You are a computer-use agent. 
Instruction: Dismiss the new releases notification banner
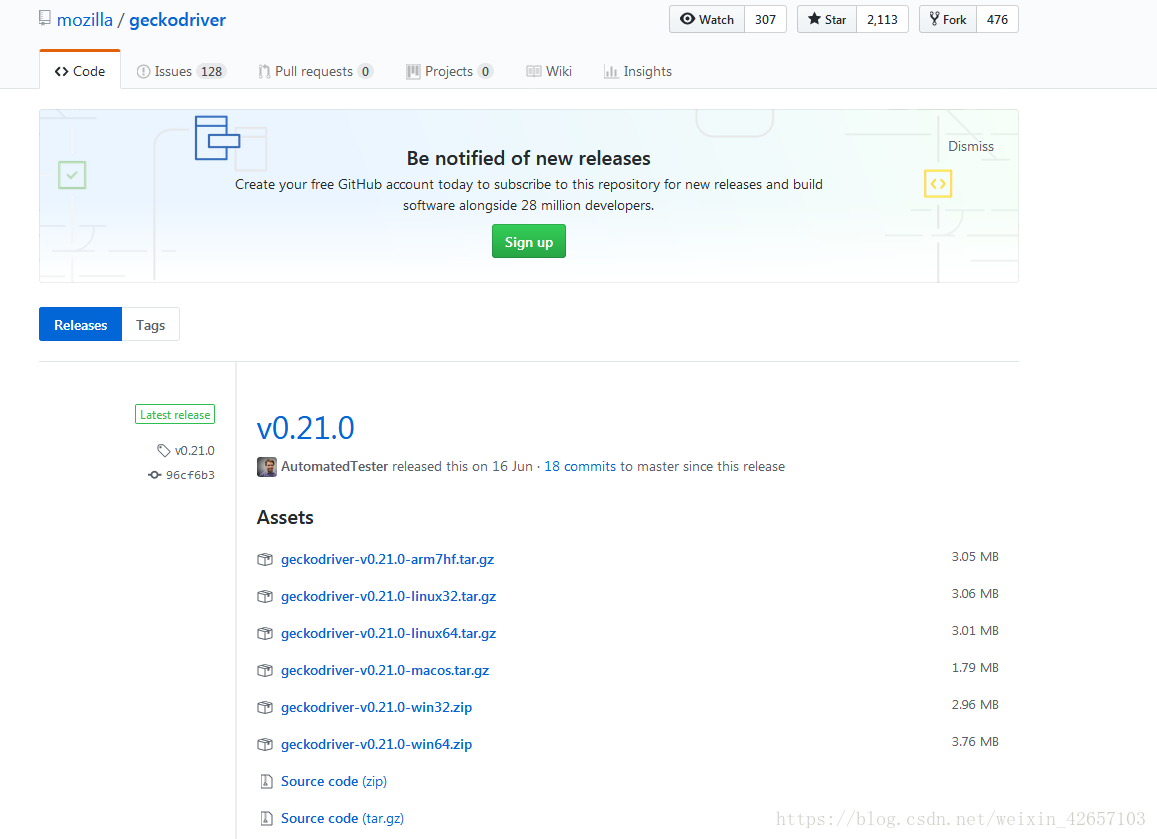click(x=970, y=146)
